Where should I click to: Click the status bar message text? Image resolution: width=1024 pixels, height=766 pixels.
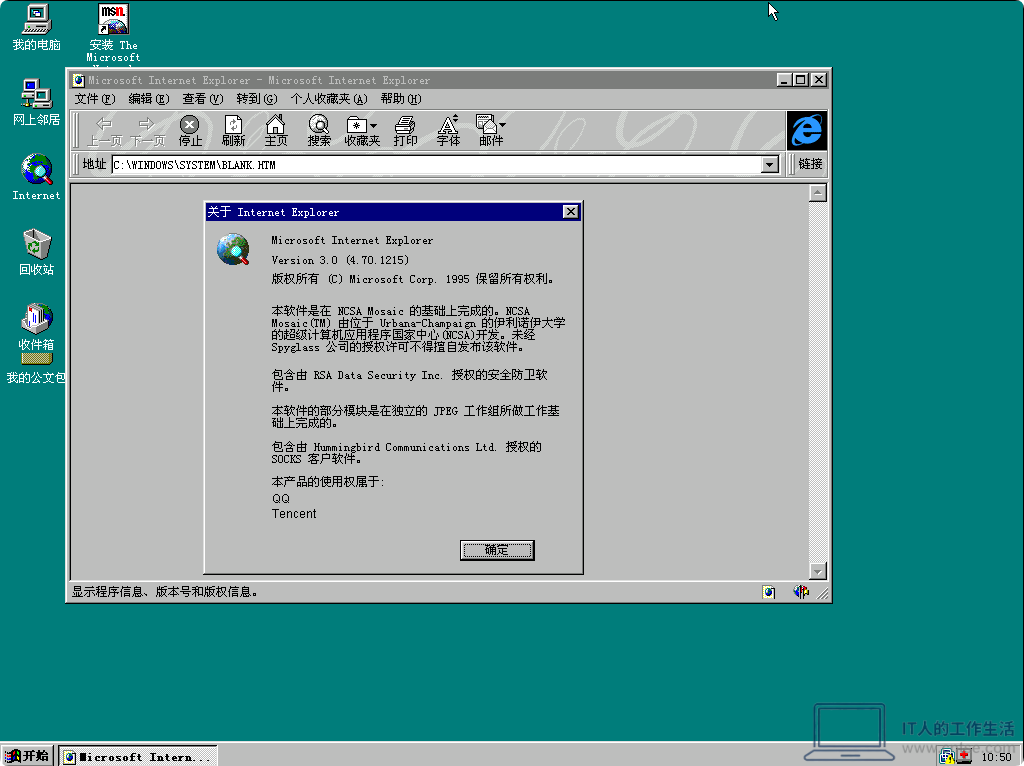pyautogui.click(x=164, y=592)
